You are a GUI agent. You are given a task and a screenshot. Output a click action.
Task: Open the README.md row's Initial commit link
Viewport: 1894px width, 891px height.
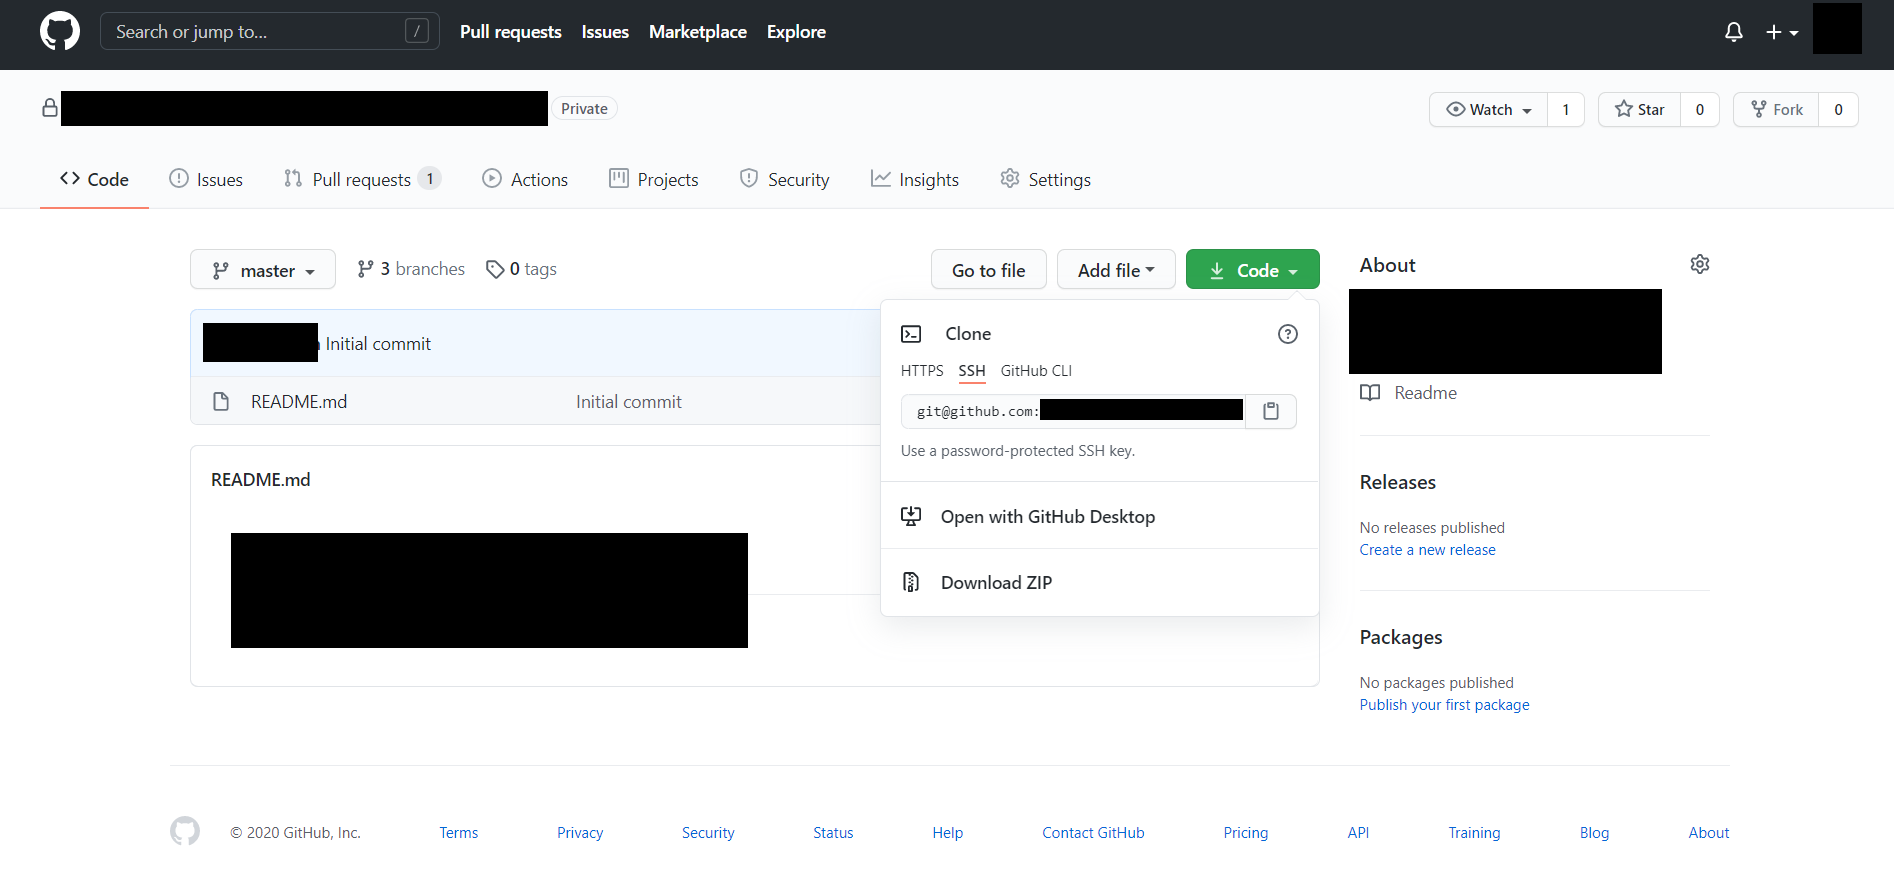pos(629,401)
